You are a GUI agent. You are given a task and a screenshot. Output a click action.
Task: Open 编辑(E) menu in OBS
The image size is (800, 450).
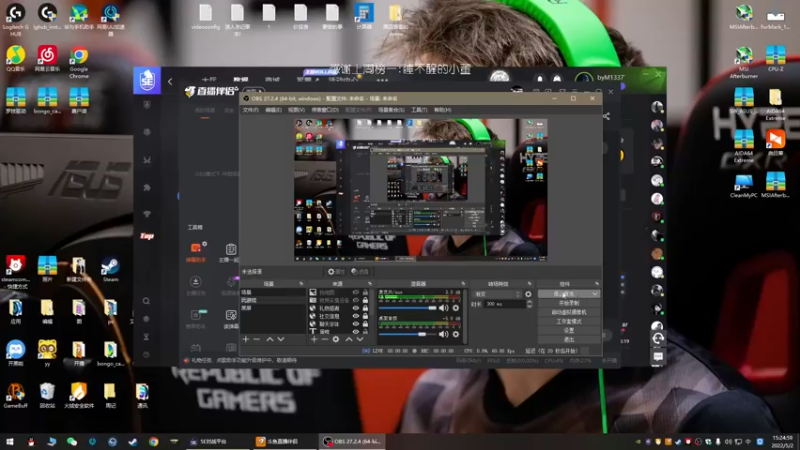click(273, 110)
